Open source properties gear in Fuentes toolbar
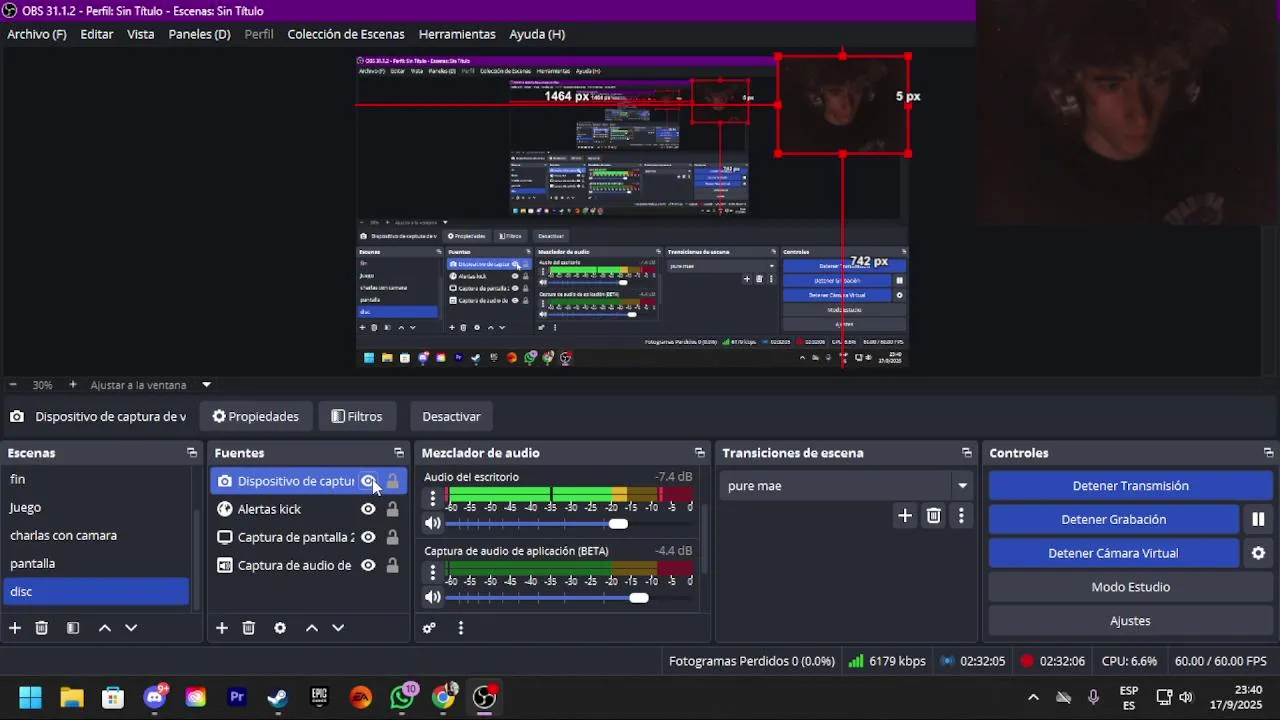Screen dimensions: 1280x720 coord(280,628)
